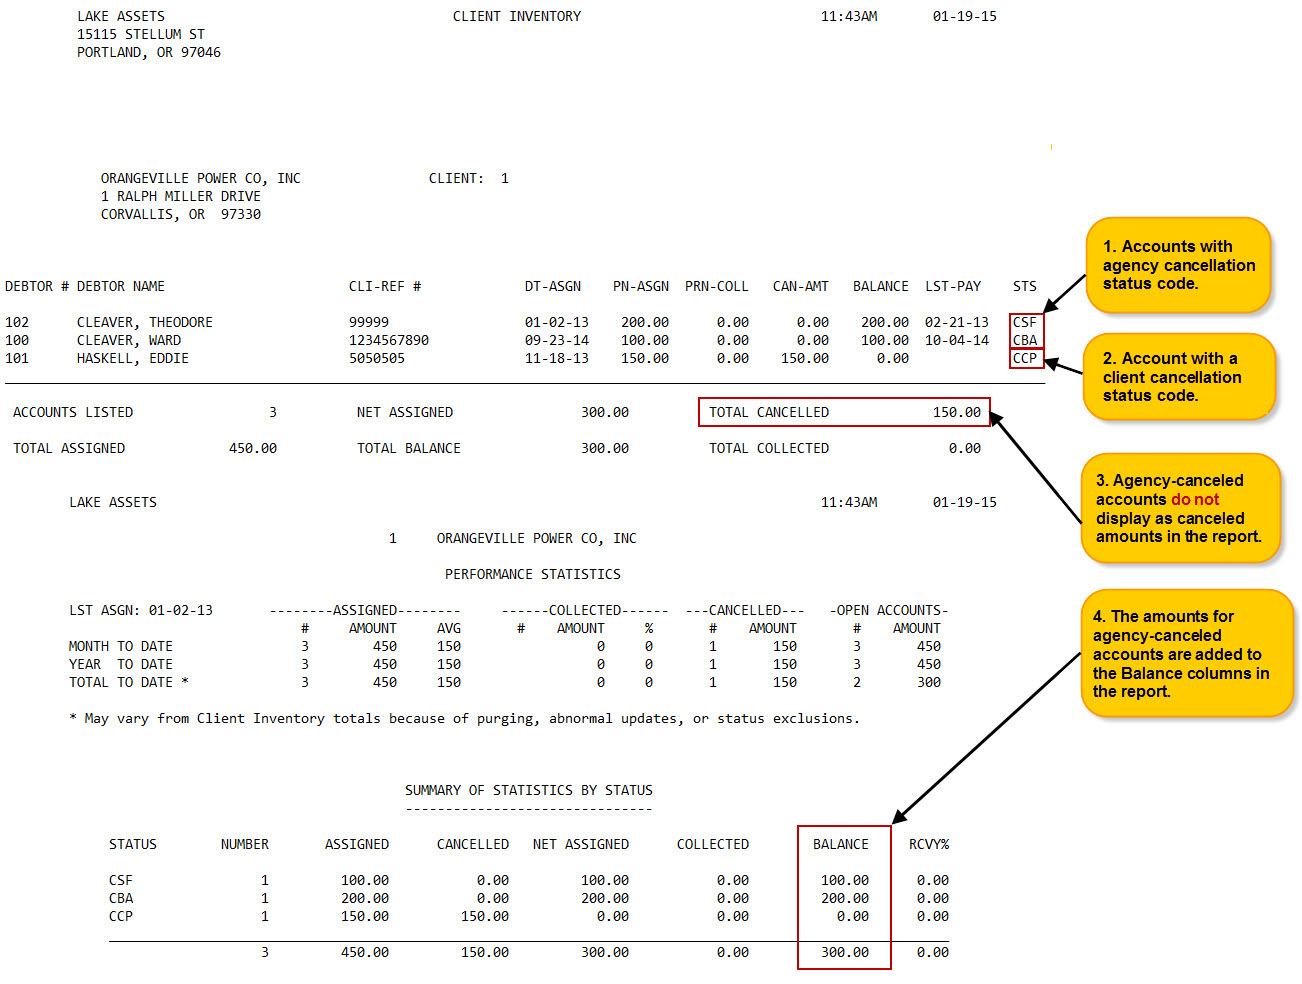Select callout 4 about Balance columns
The height and width of the screenshot is (984, 1302).
(x=1185, y=653)
